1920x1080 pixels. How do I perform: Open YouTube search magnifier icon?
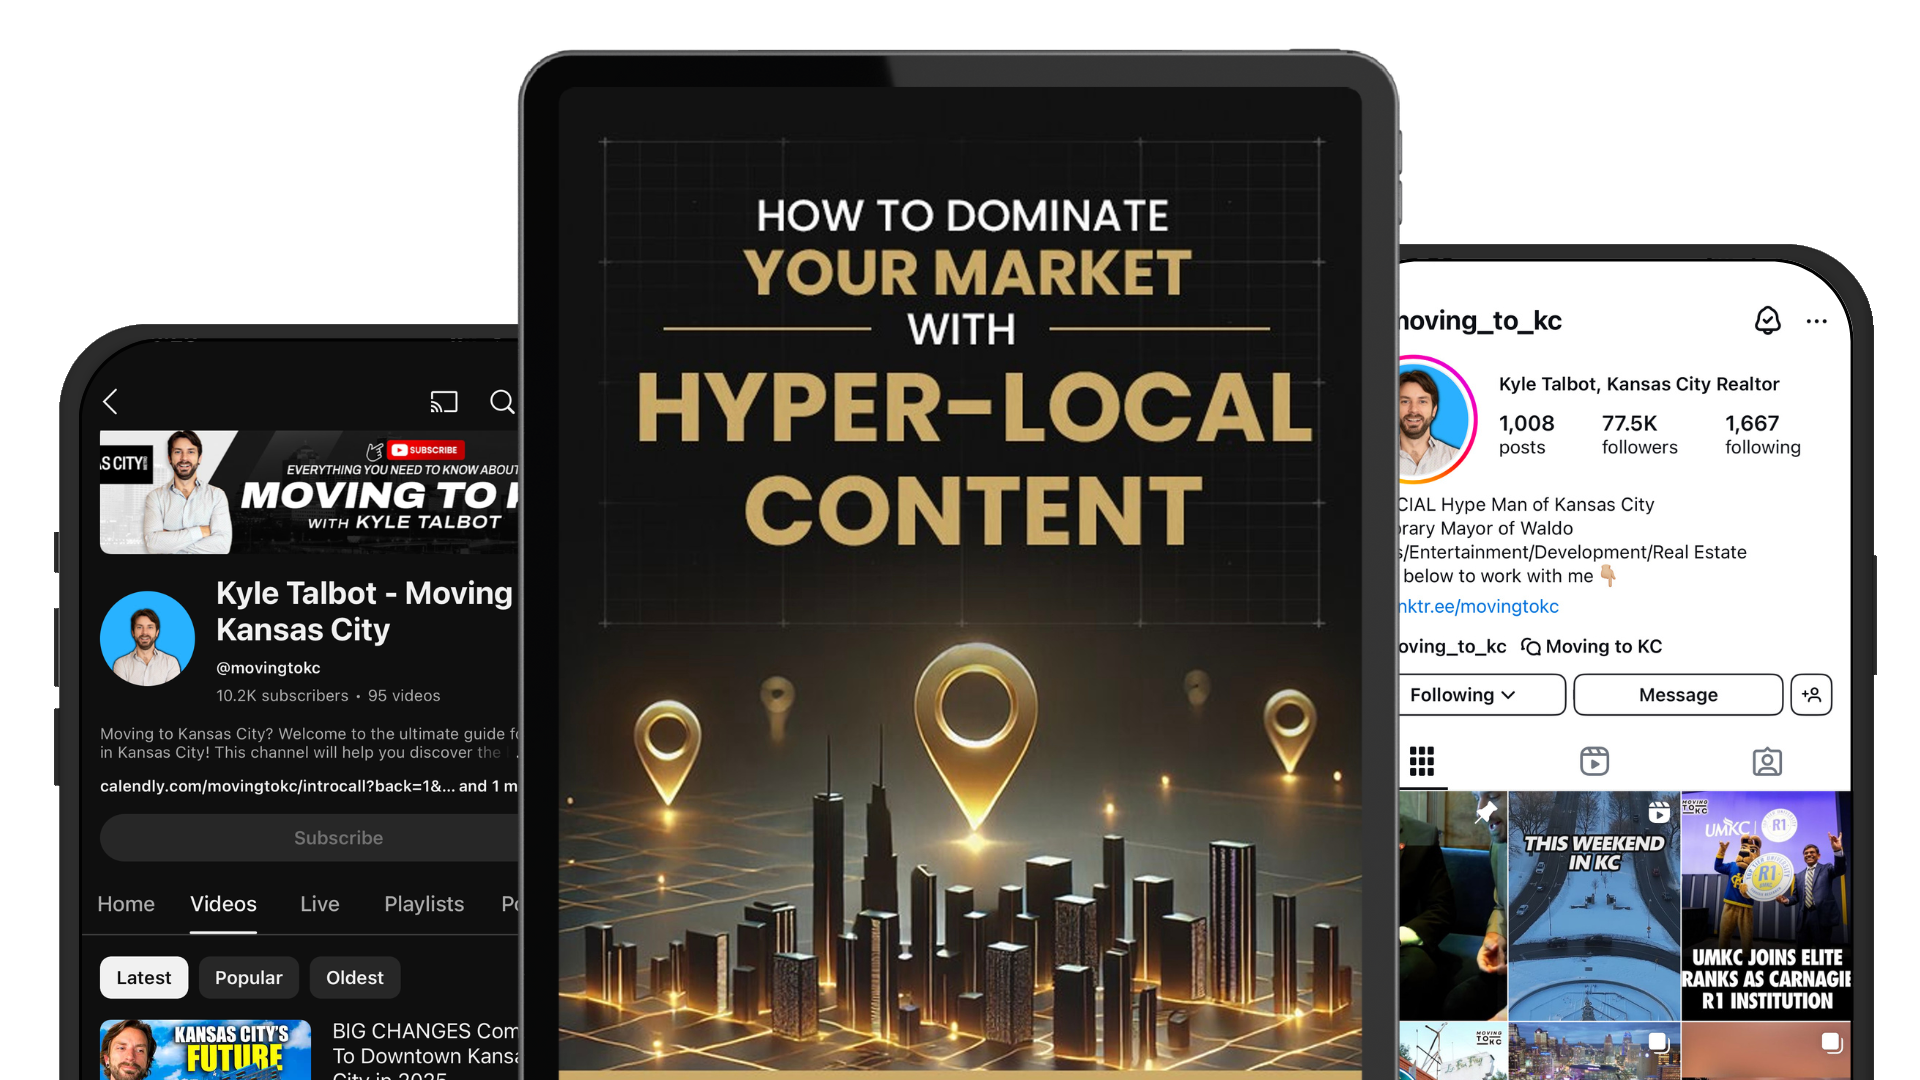502,402
